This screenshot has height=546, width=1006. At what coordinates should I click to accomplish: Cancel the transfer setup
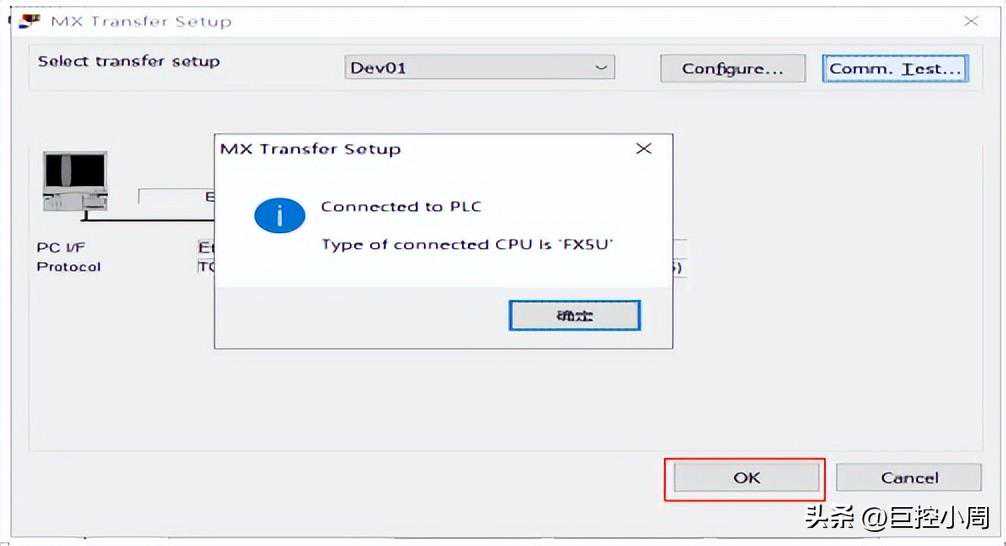pos(909,478)
